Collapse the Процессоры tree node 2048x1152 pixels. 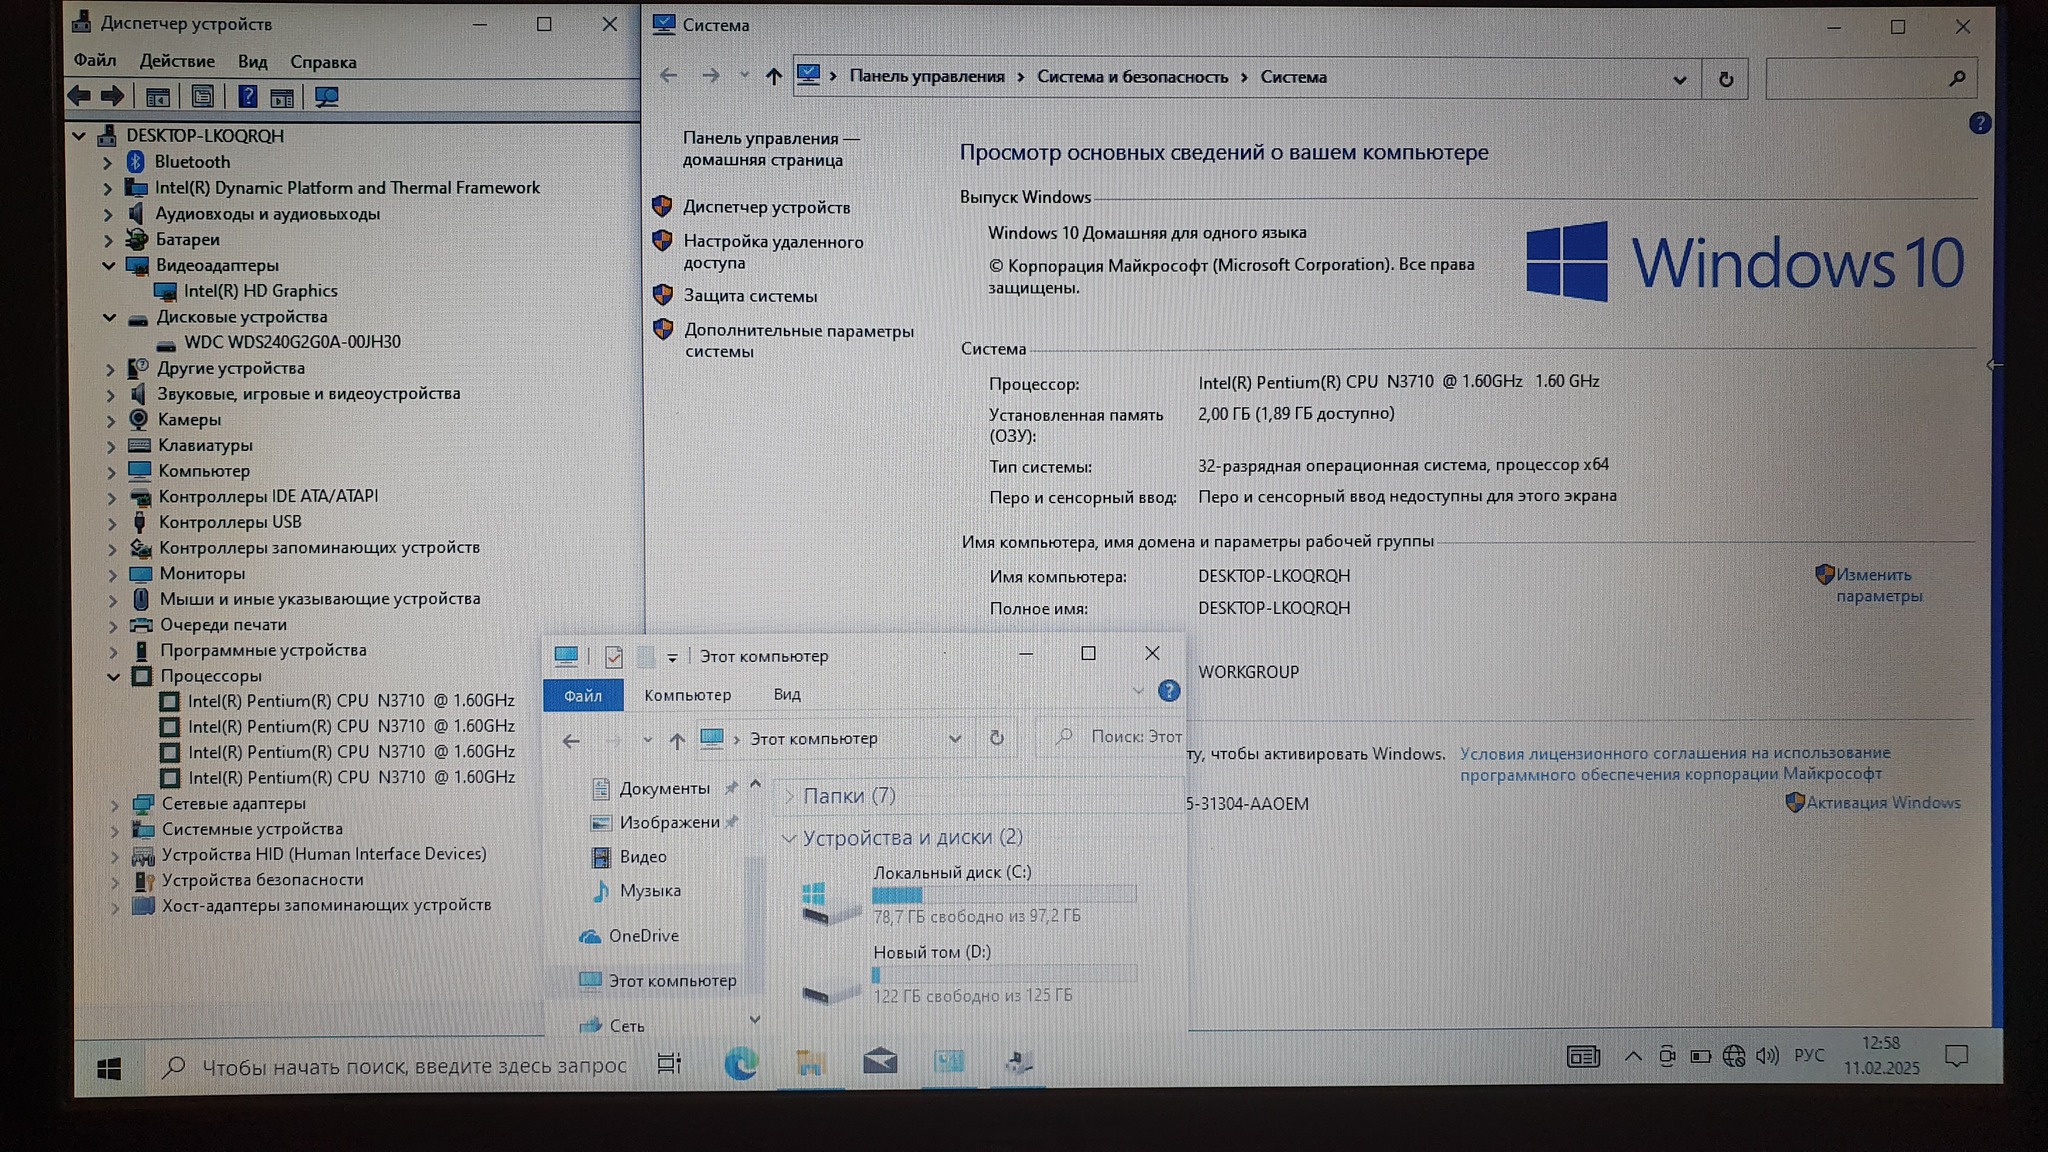coord(113,677)
